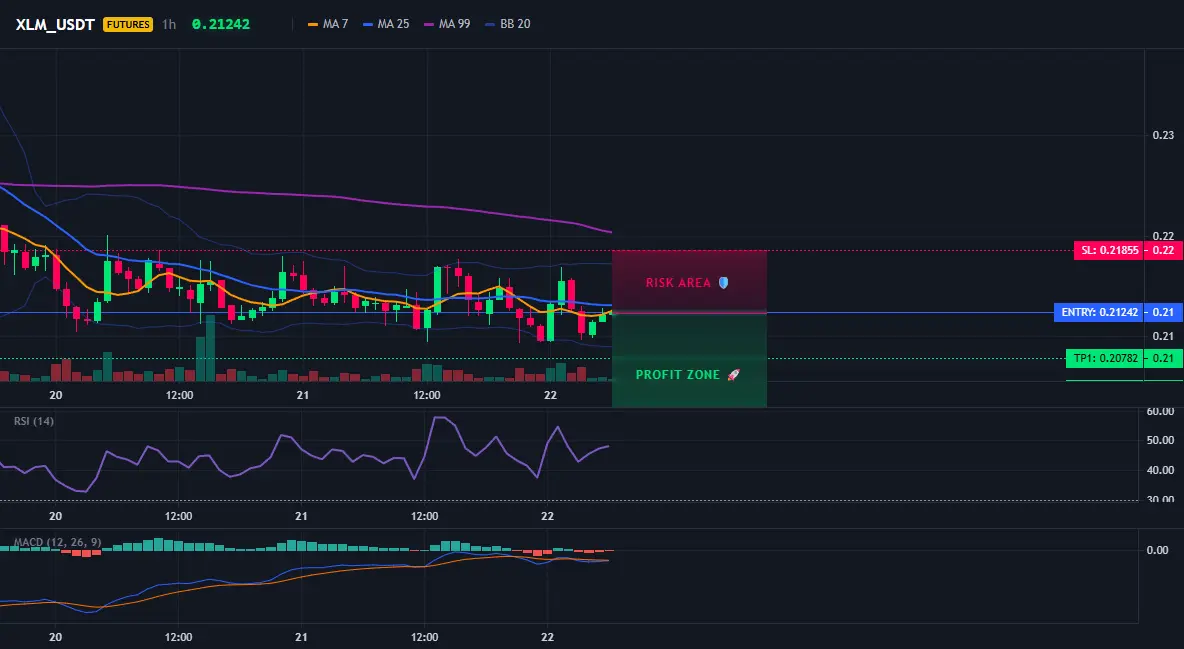The height and width of the screenshot is (649, 1184).
Task: Click the 0.21242 current price value
Action: pos(220,24)
